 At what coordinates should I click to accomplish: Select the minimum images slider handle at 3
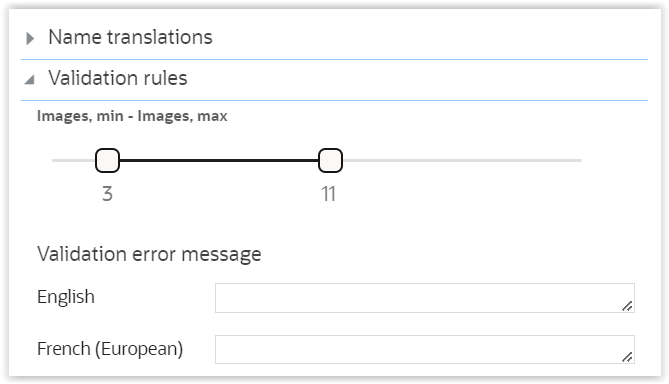(107, 160)
